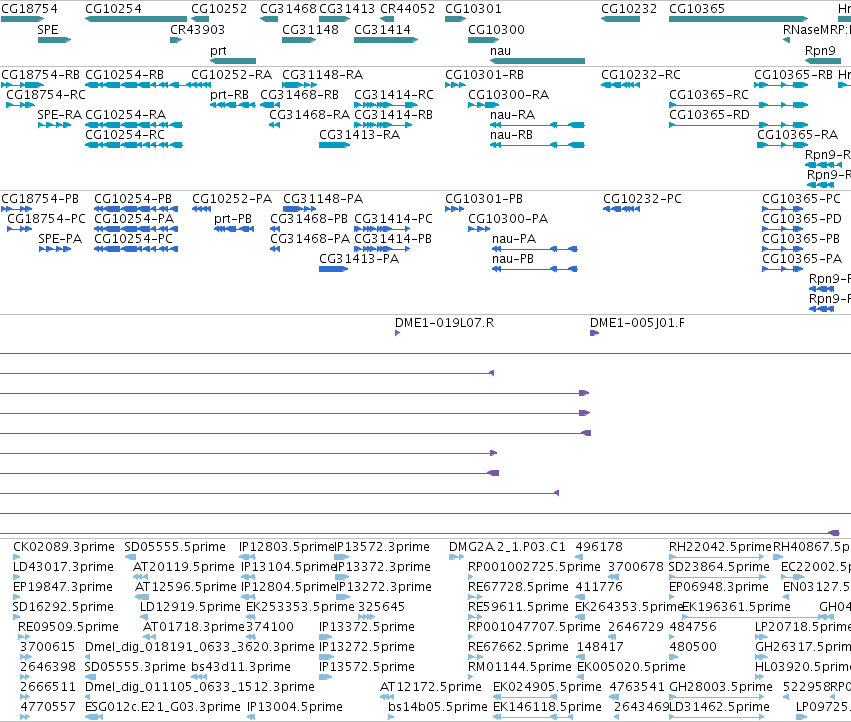This screenshot has width=851, height=722.
Task: Click the IP13004.5prime EST label
Action: 295,707
